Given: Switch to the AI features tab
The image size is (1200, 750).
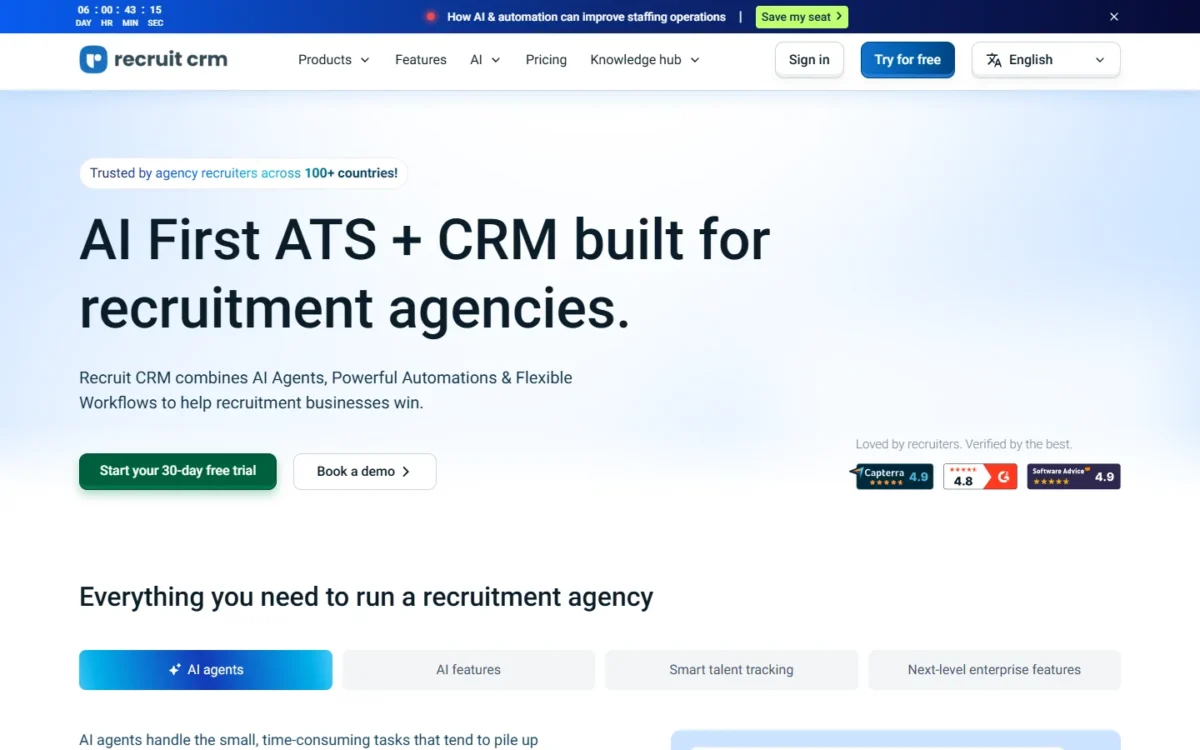Looking at the screenshot, I should [x=469, y=670].
